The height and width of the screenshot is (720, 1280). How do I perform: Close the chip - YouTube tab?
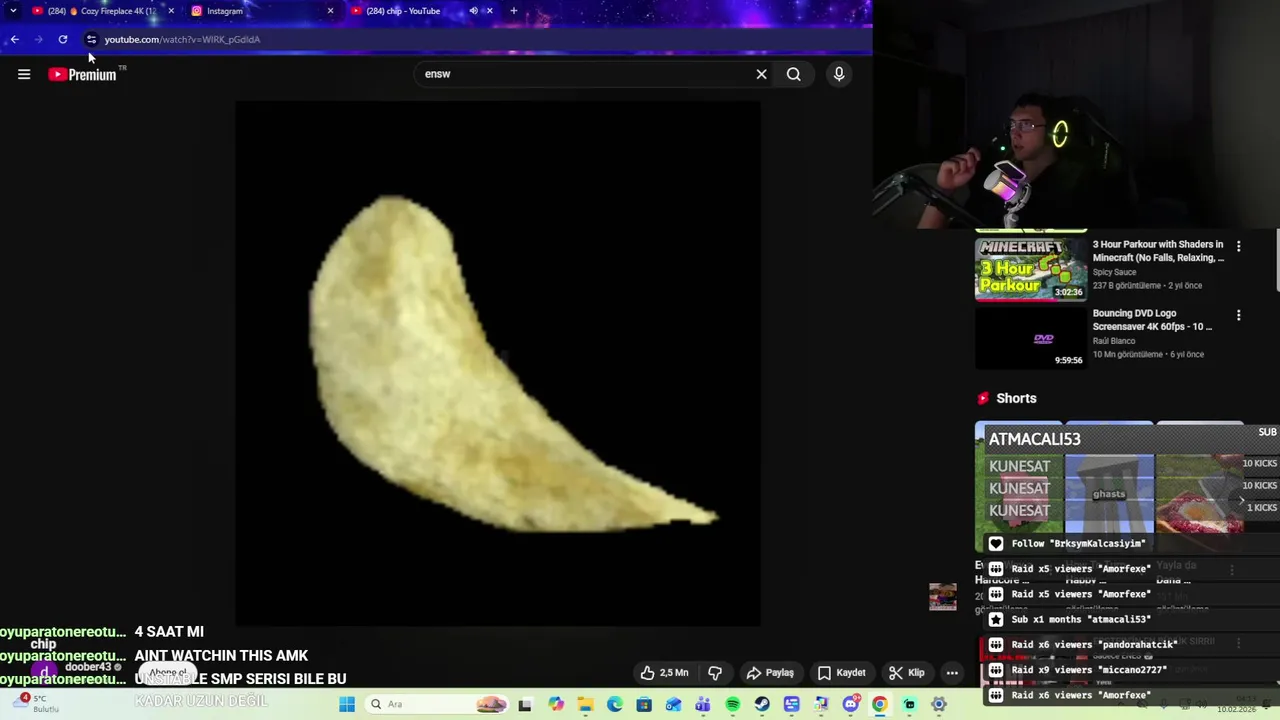pos(489,11)
